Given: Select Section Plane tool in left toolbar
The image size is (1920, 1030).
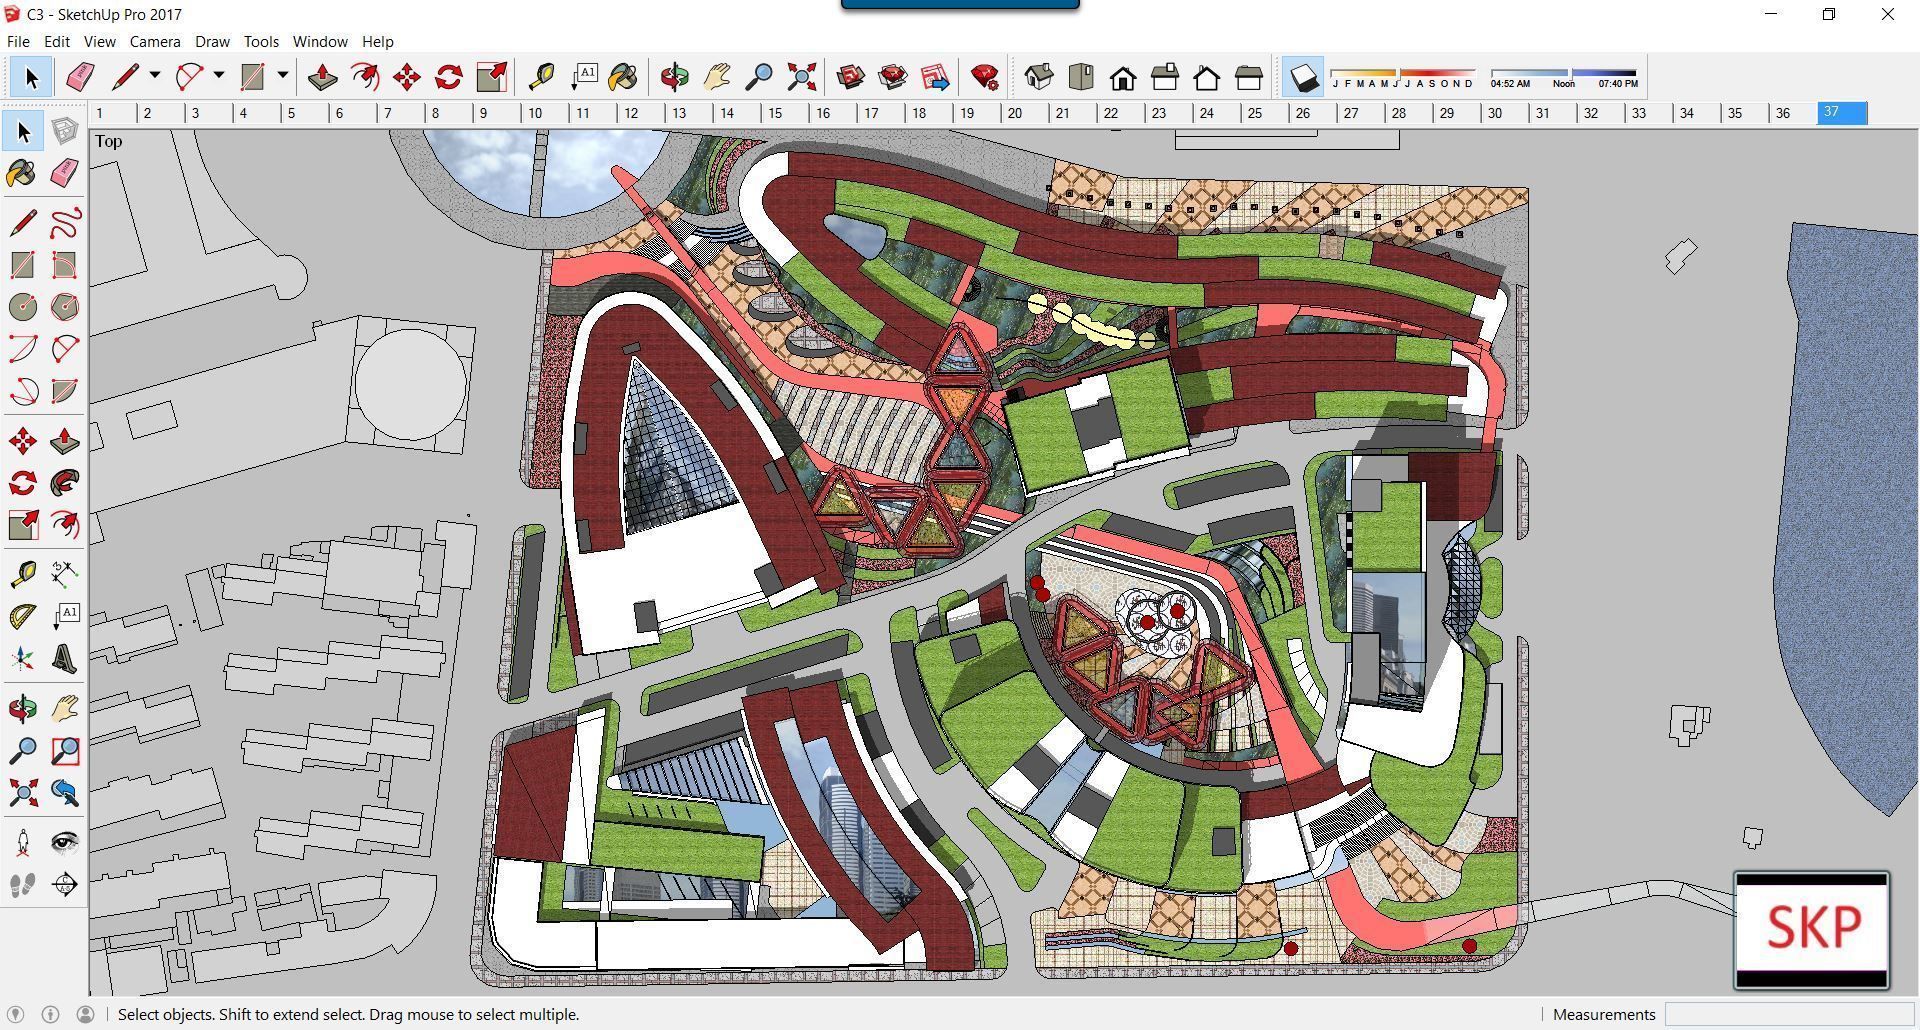Looking at the screenshot, I should click(64, 885).
